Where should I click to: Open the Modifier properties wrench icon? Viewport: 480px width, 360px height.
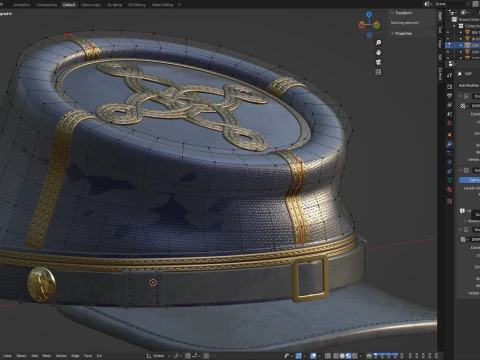pyautogui.click(x=449, y=144)
